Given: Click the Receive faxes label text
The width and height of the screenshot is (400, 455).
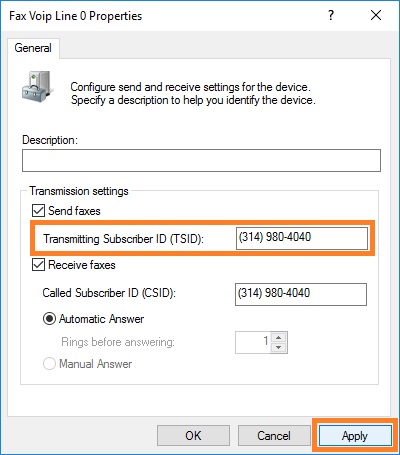Looking at the screenshot, I should tap(82, 265).
